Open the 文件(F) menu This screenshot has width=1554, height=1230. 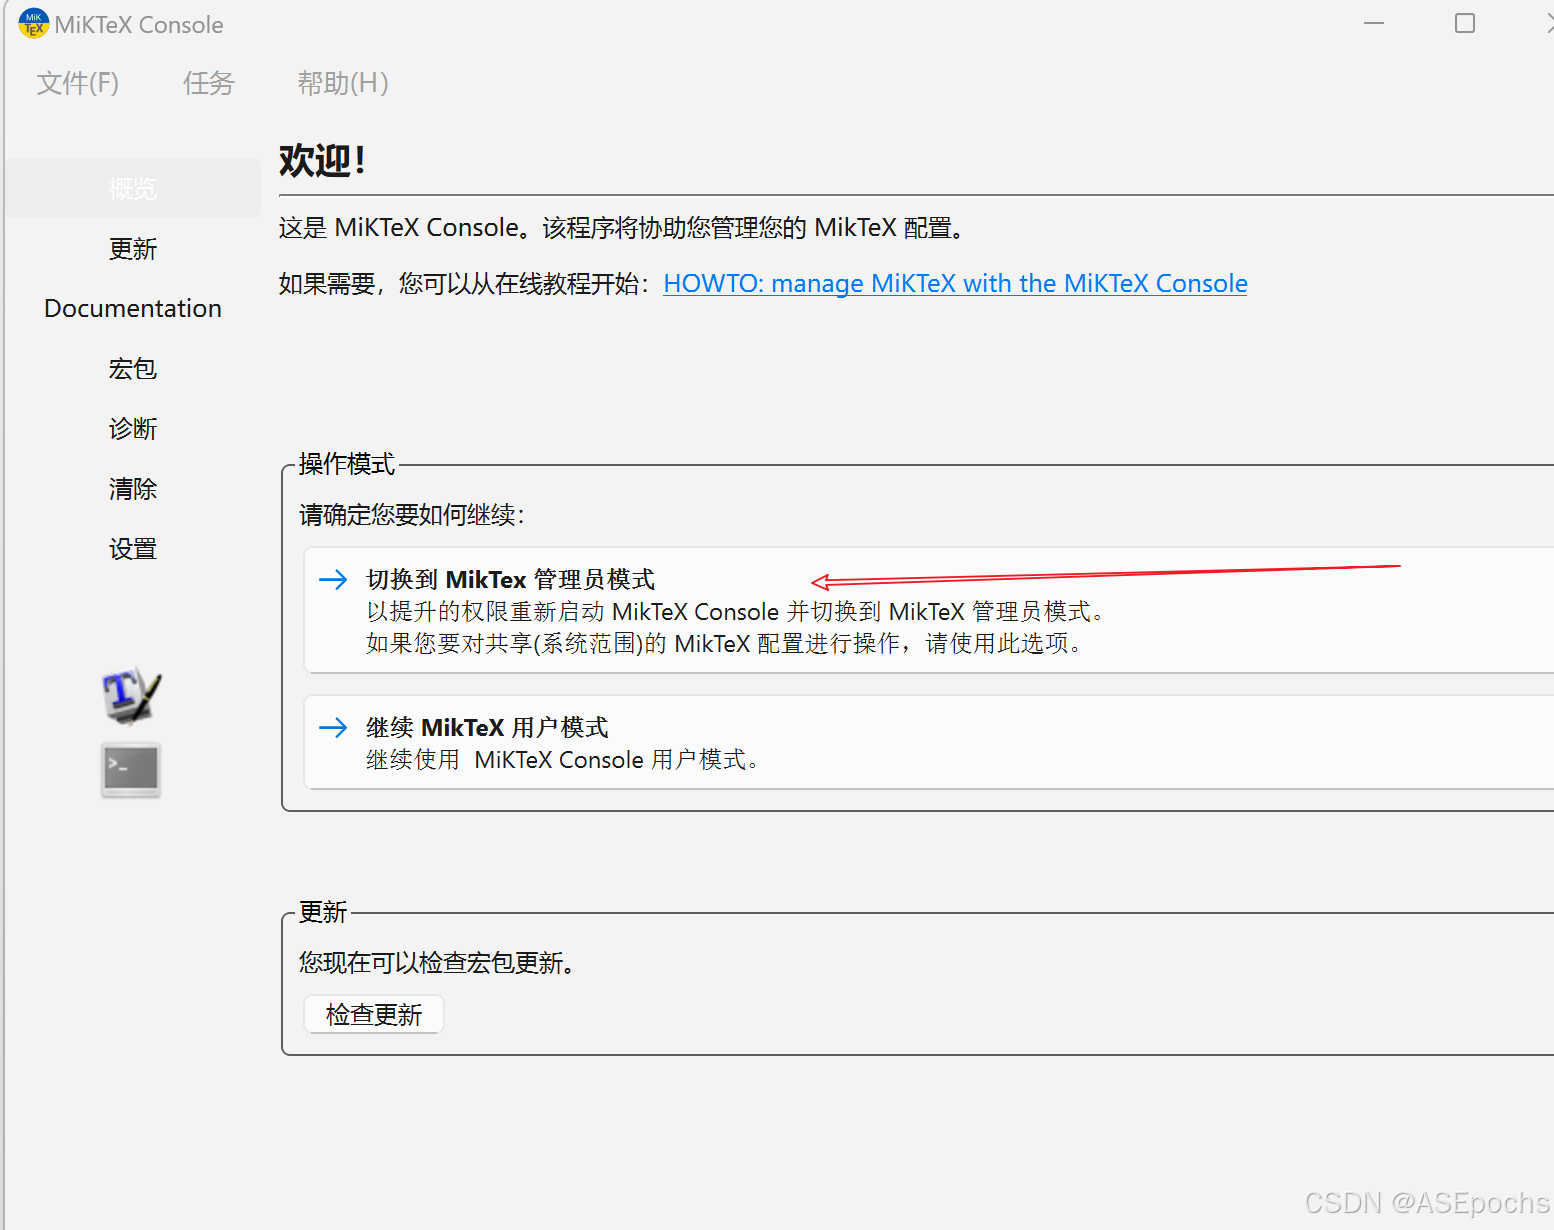click(78, 83)
